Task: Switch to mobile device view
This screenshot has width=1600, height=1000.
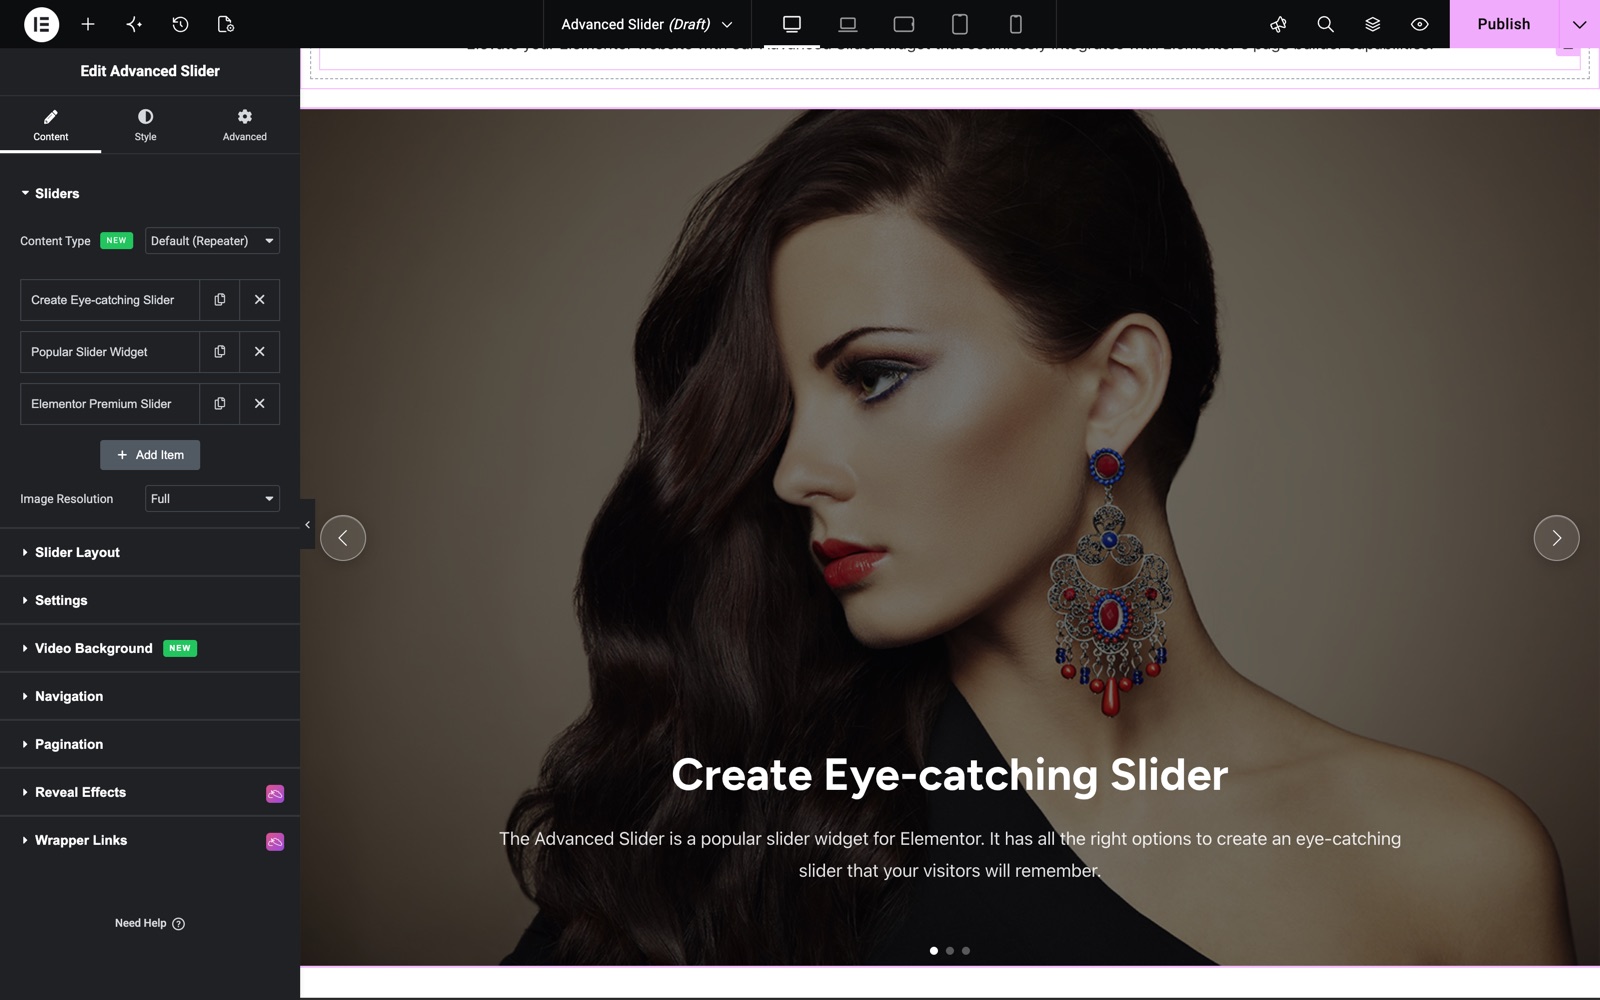Action: (1016, 24)
